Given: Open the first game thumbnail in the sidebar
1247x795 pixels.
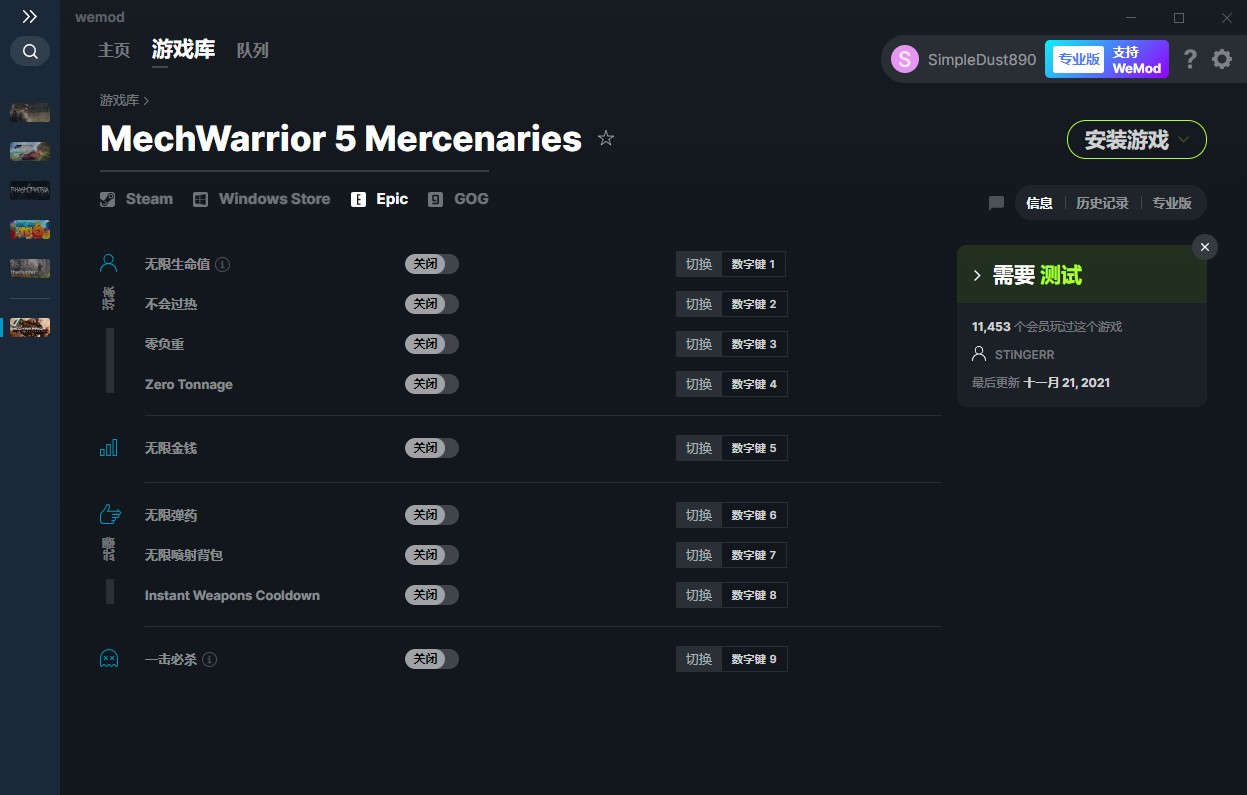Looking at the screenshot, I should pos(30,112).
